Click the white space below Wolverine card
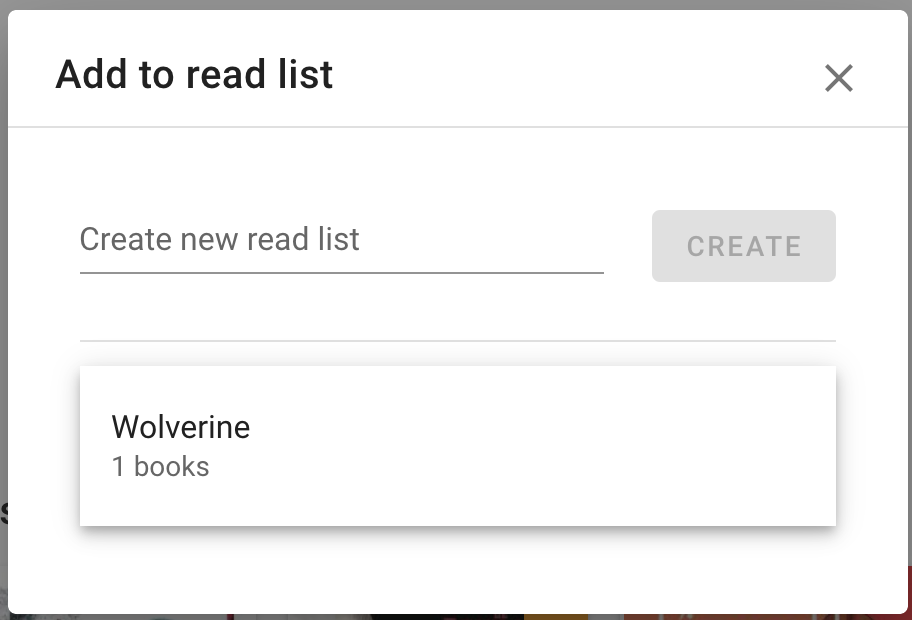Image resolution: width=912 pixels, height=620 pixels. tap(457, 568)
